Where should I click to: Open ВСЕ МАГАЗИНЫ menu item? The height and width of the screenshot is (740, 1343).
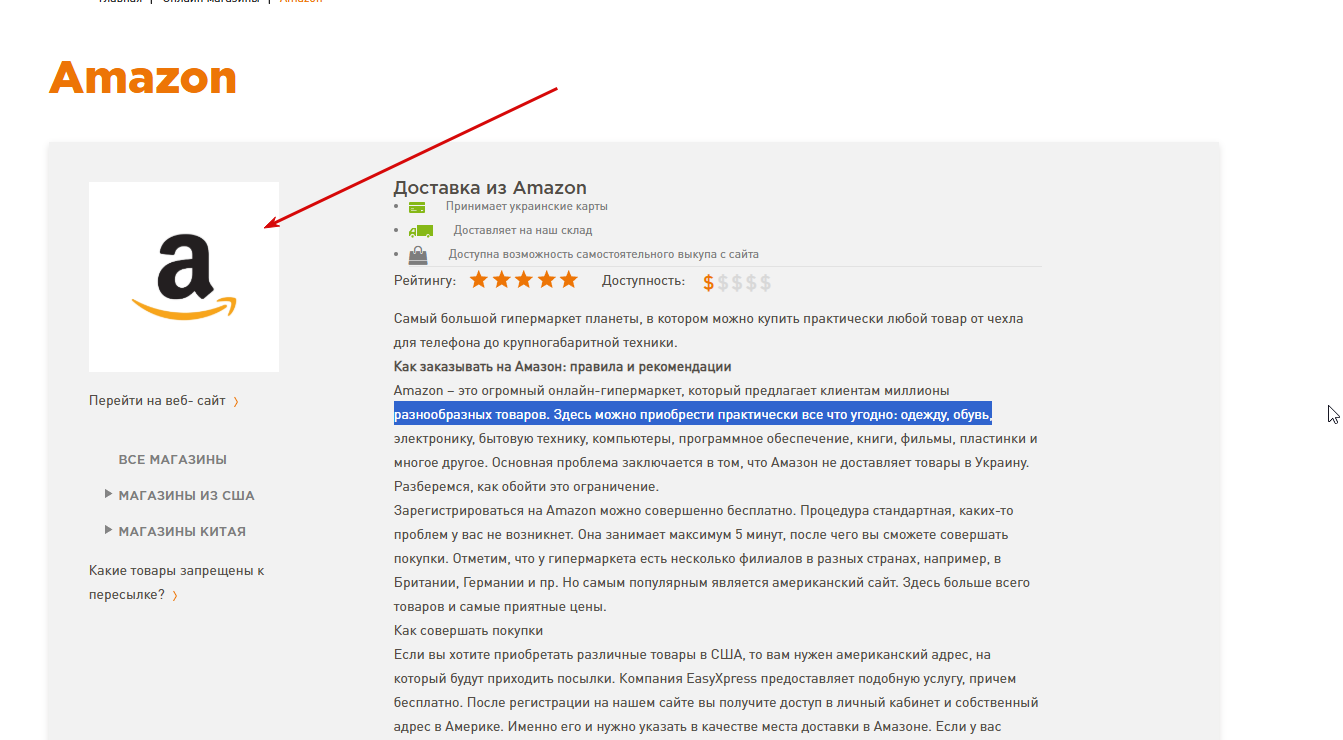pyautogui.click(x=173, y=460)
